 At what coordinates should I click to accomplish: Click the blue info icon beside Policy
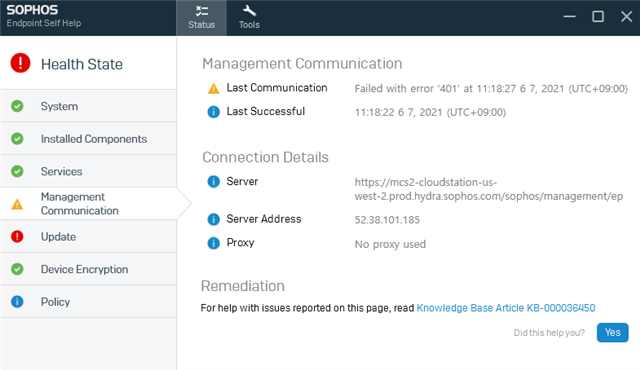pos(17,302)
